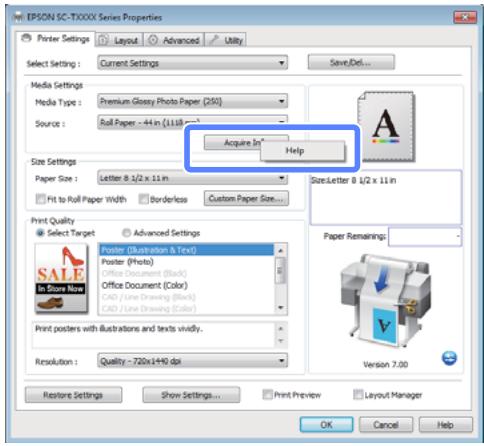484x446 pixels.
Task: Click the Restore Settings button
Action: pos(73,395)
